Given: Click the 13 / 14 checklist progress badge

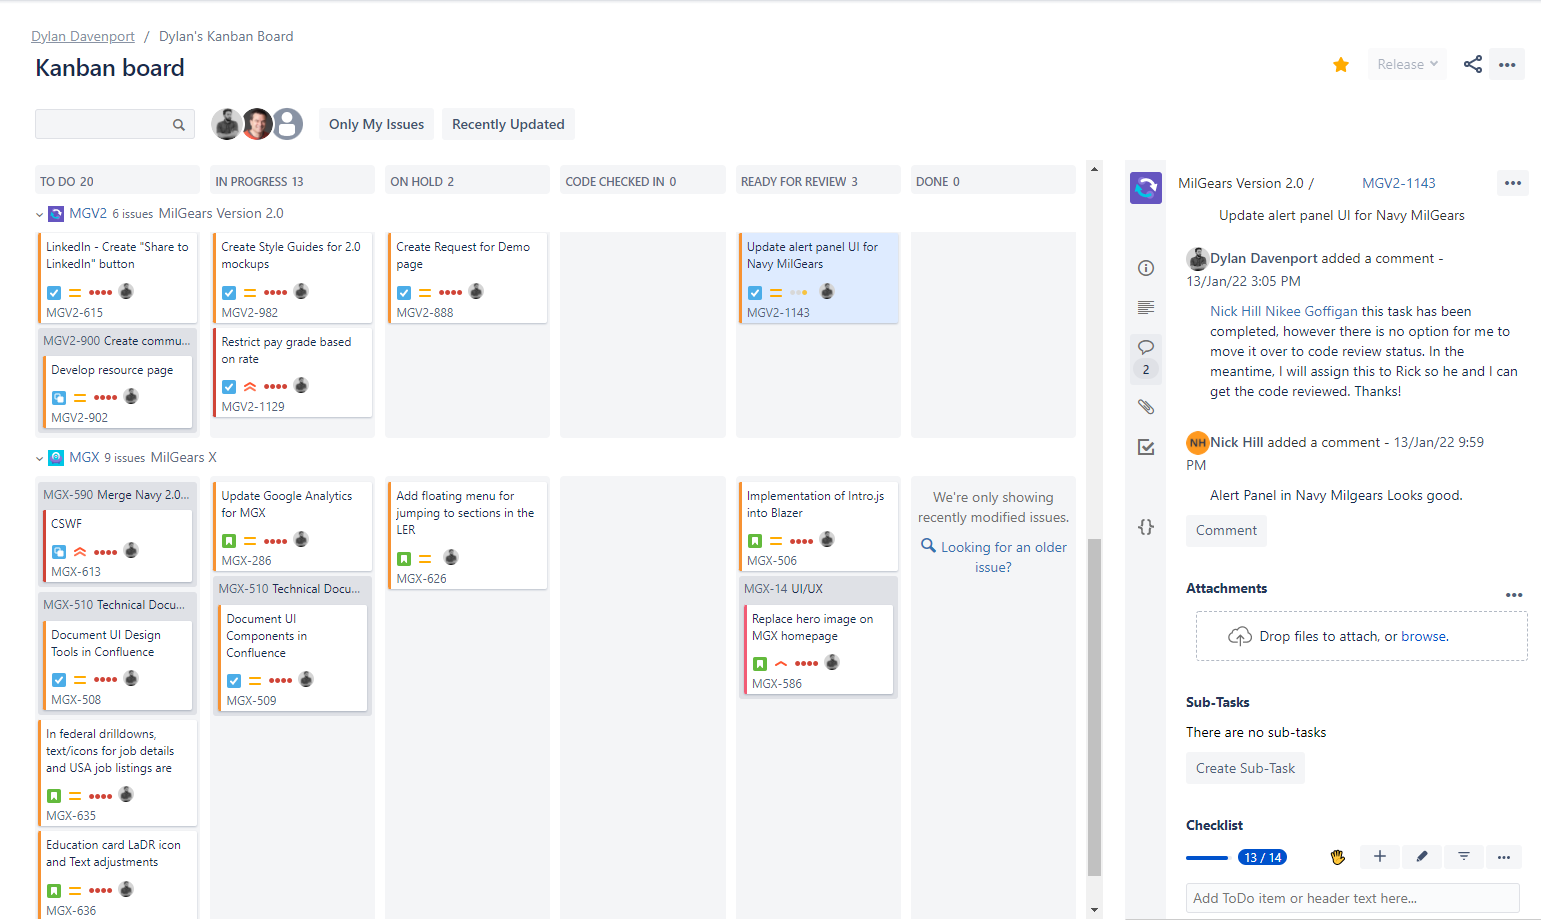Looking at the screenshot, I should click(x=1262, y=857).
